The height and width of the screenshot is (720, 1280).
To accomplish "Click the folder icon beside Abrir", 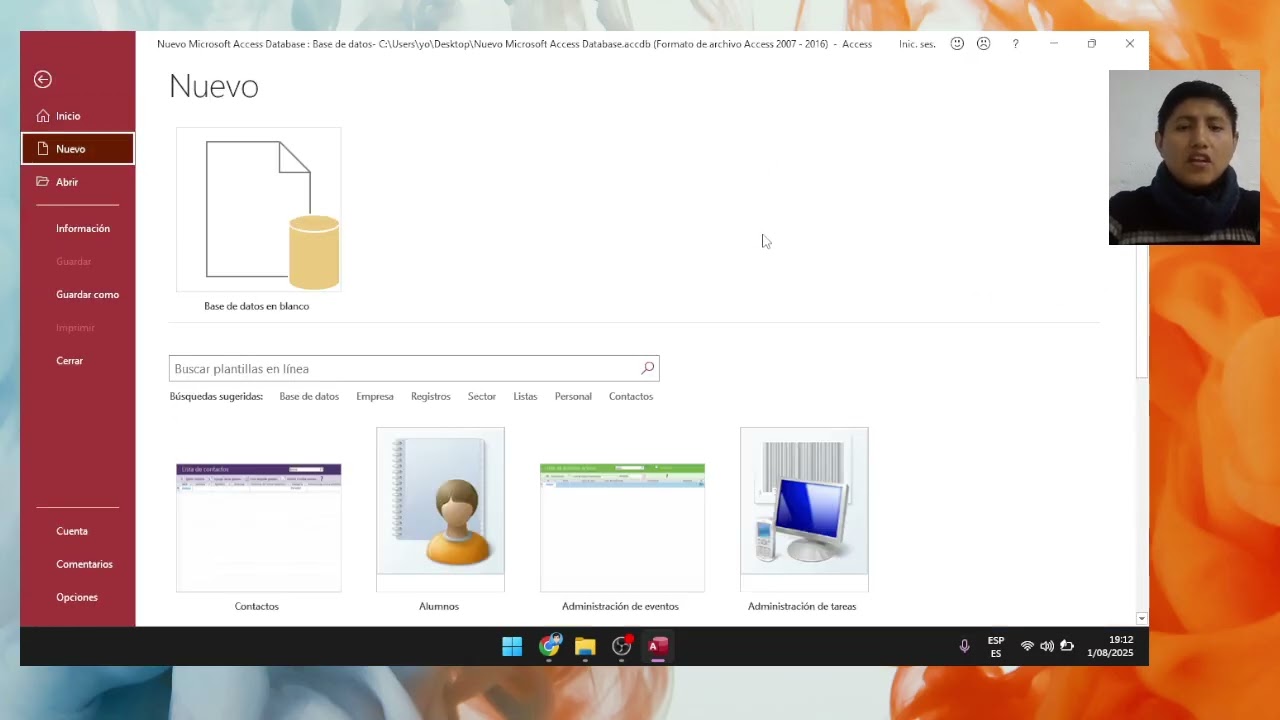I will point(42,181).
